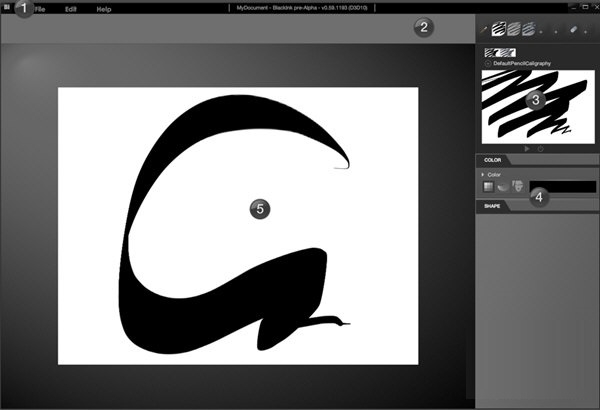The width and height of the screenshot is (600, 410).
Task: Click the power icon below brush preview
Action: [541, 149]
